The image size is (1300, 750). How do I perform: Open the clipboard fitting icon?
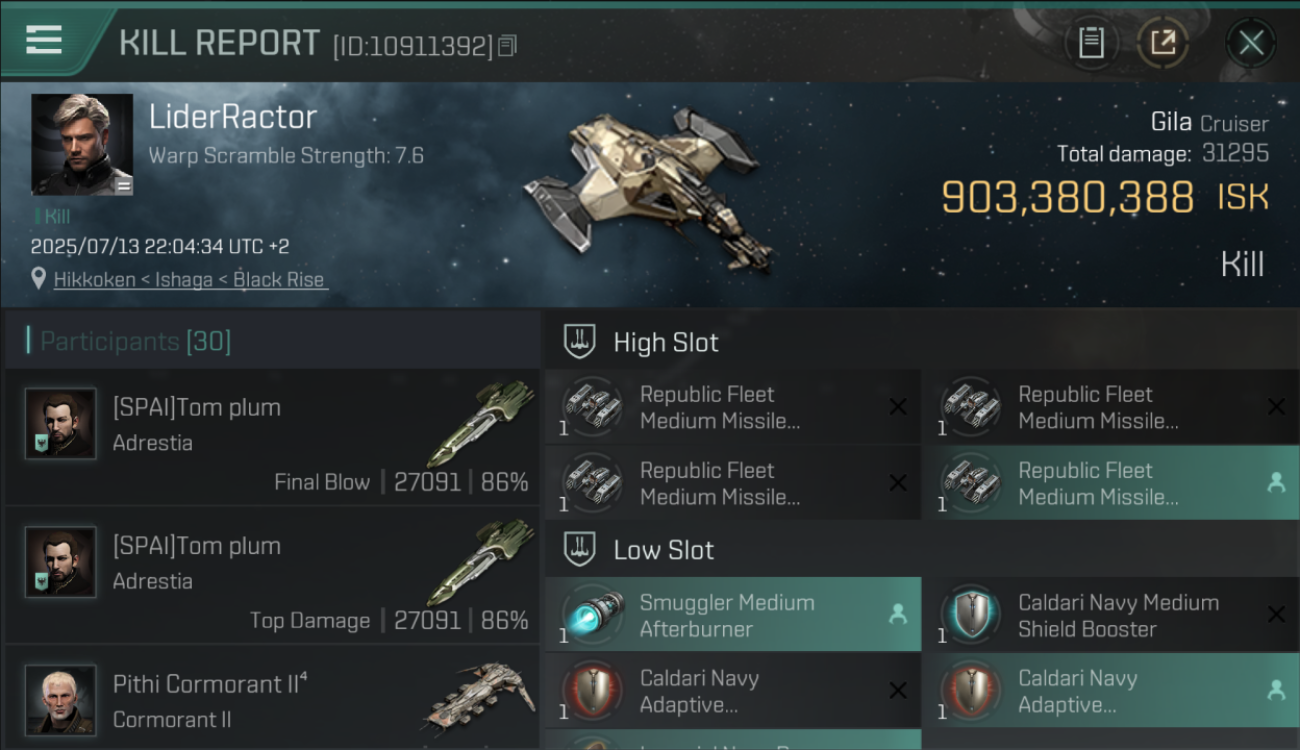[x=1091, y=43]
